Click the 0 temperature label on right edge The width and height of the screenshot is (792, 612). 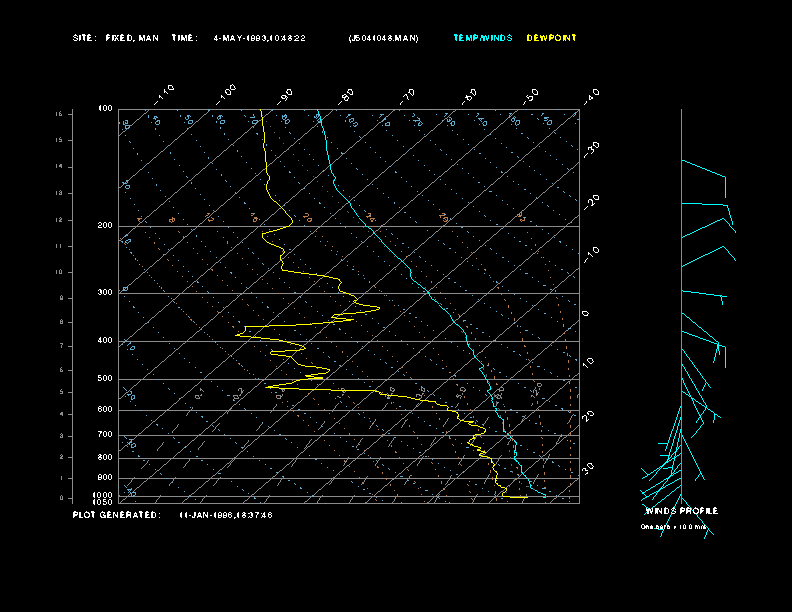click(586, 313)
